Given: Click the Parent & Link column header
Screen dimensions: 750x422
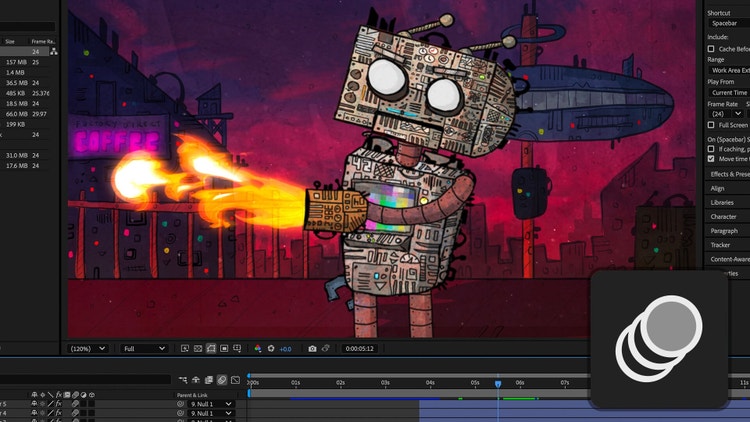Looking at the screenshot, I should coord(192,395).
